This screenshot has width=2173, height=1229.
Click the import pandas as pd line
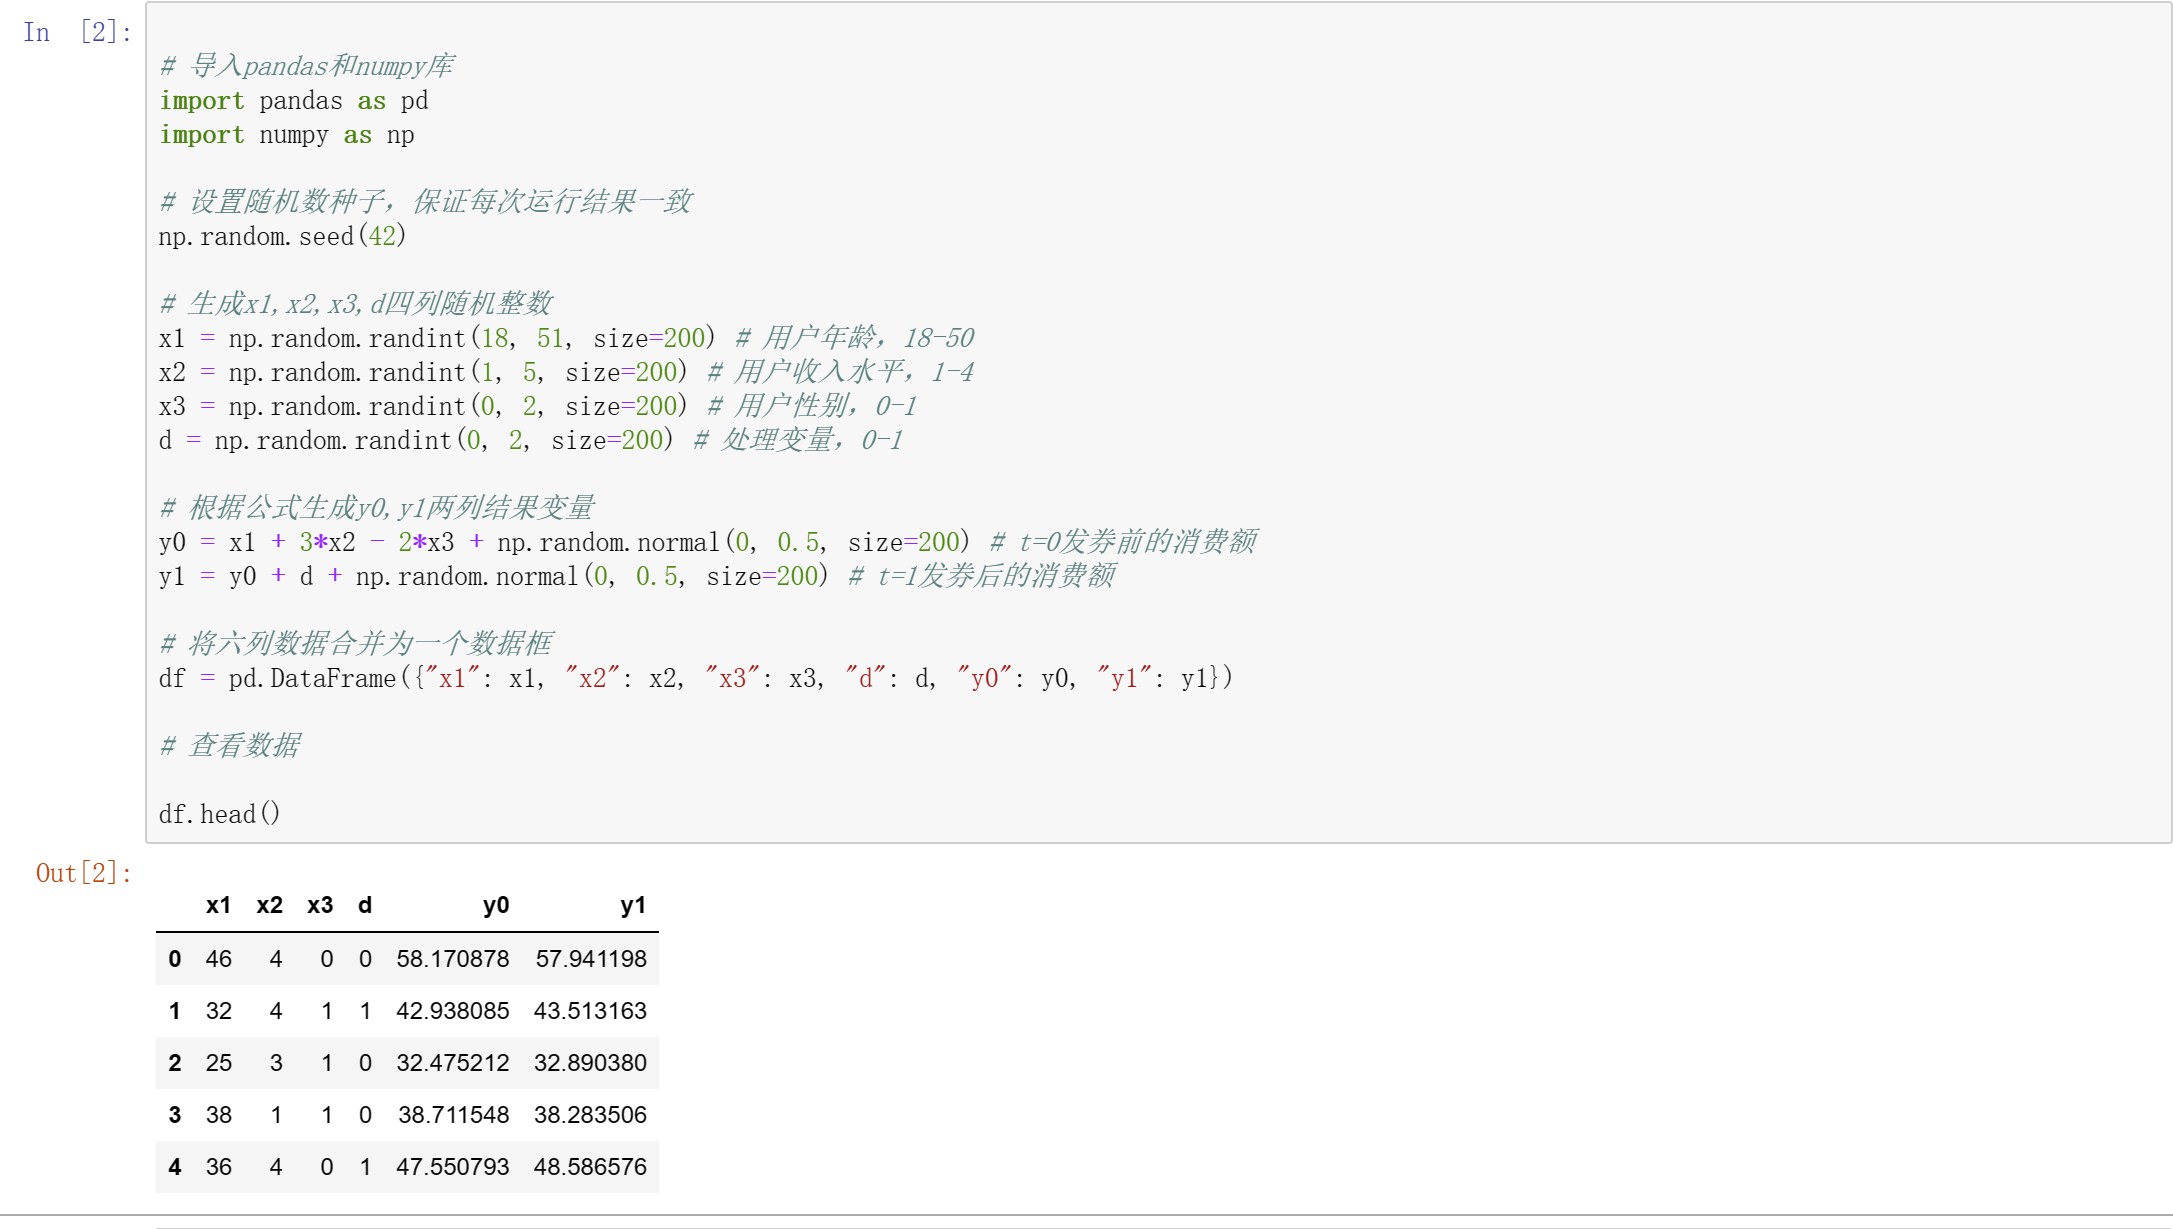point(294,101)
